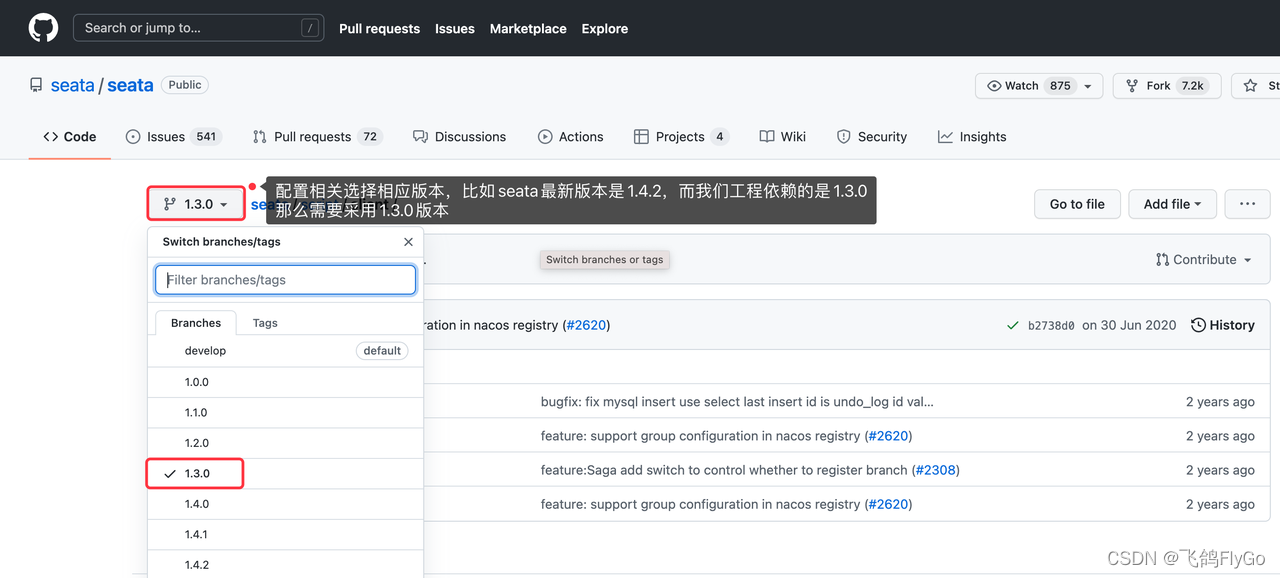Switch to the Tags tab in branch dialog
1280x578 pixels.
pyautogui.click(x=264, y=322)
